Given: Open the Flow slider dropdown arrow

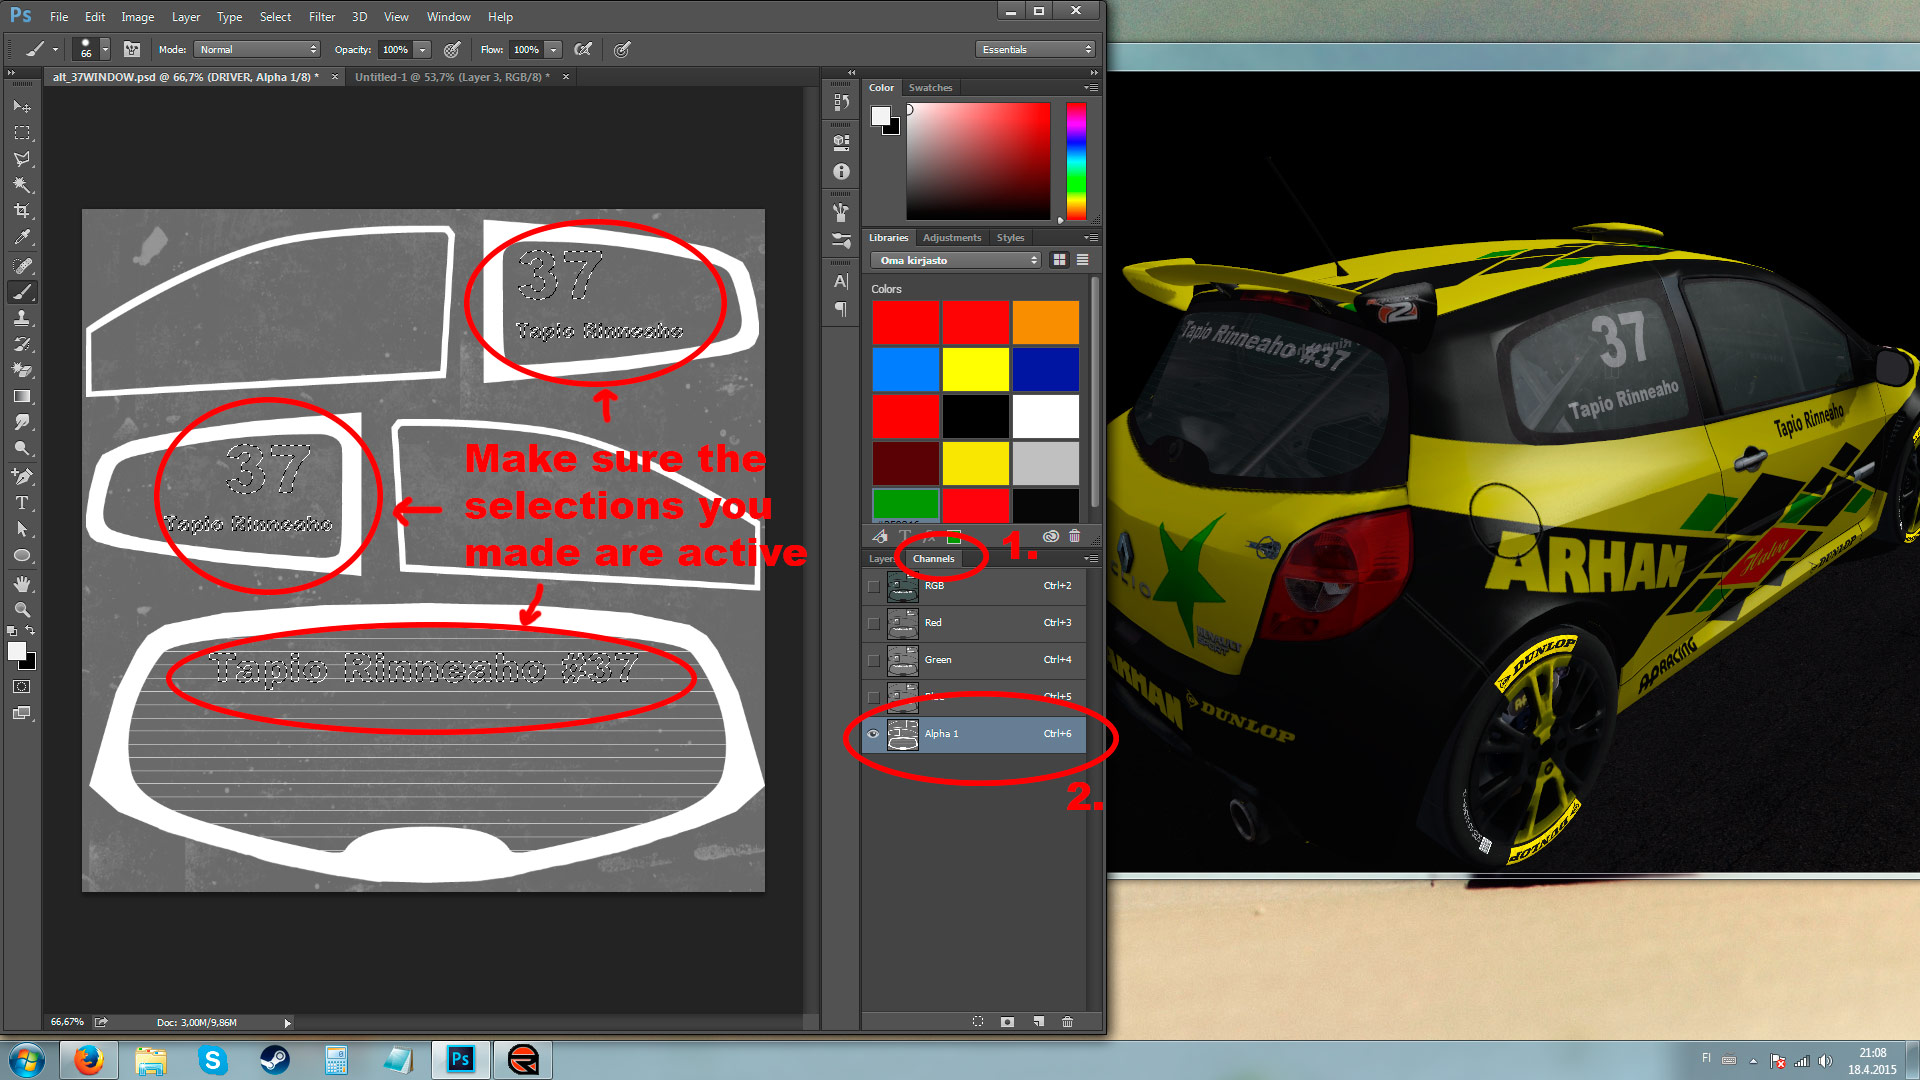Looking at the screenshot, I should (553, 49).
